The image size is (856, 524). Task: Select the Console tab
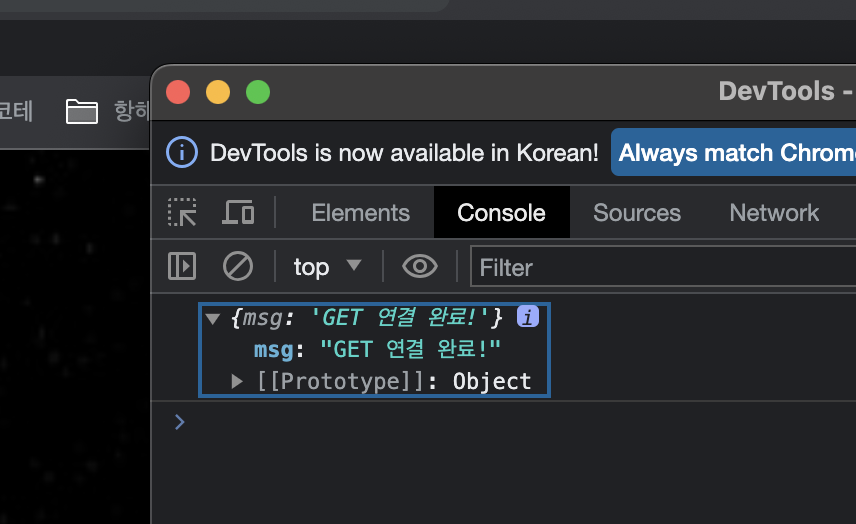501,212
